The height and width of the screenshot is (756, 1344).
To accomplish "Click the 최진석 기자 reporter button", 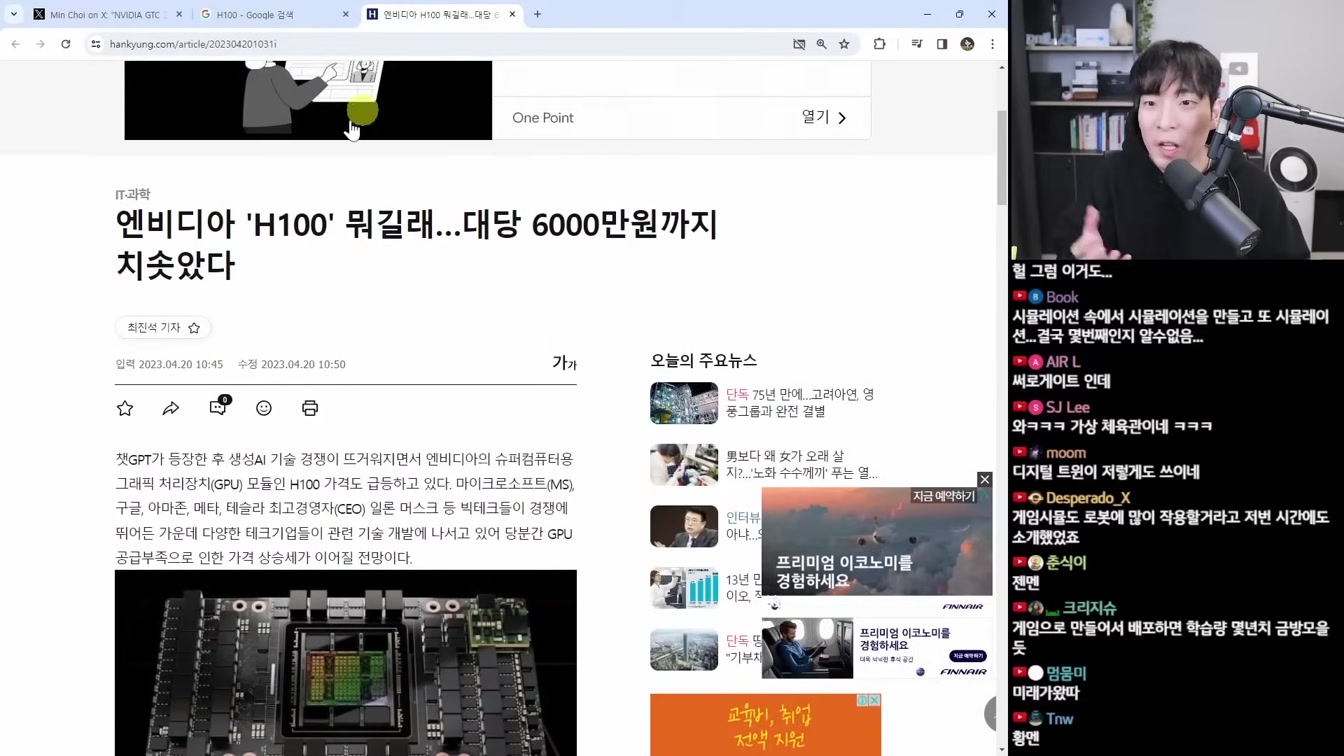I will (163, 328).
